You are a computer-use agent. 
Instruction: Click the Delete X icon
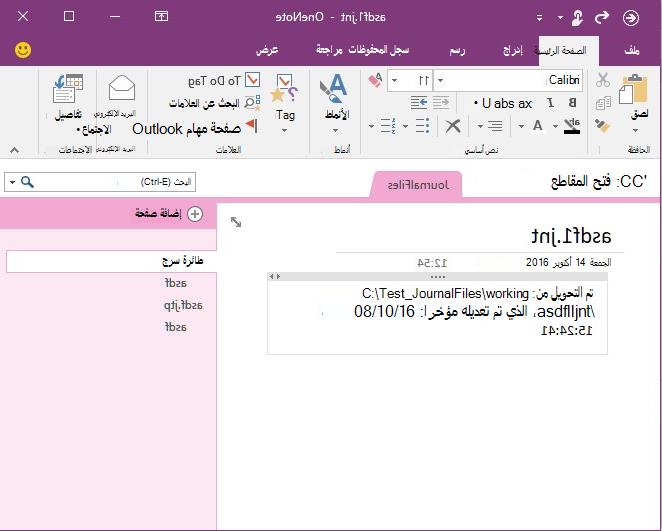coord(453,126)
